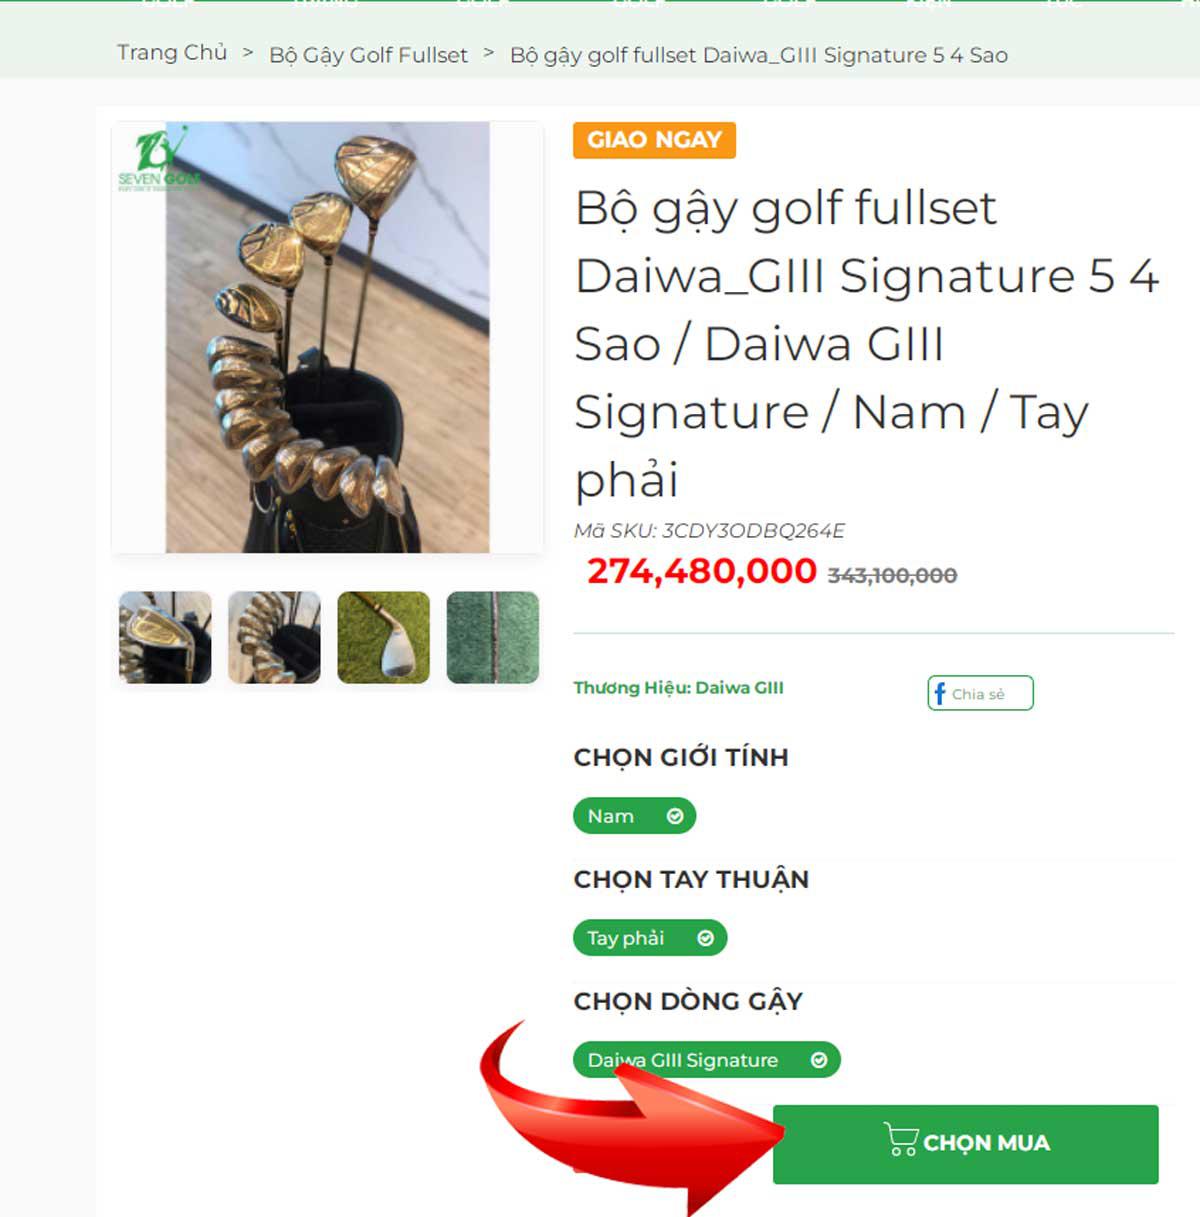Go to Trang Chủ breadcrumb
Viewport: 1200px width, 1217px height.
click(172, 53)
